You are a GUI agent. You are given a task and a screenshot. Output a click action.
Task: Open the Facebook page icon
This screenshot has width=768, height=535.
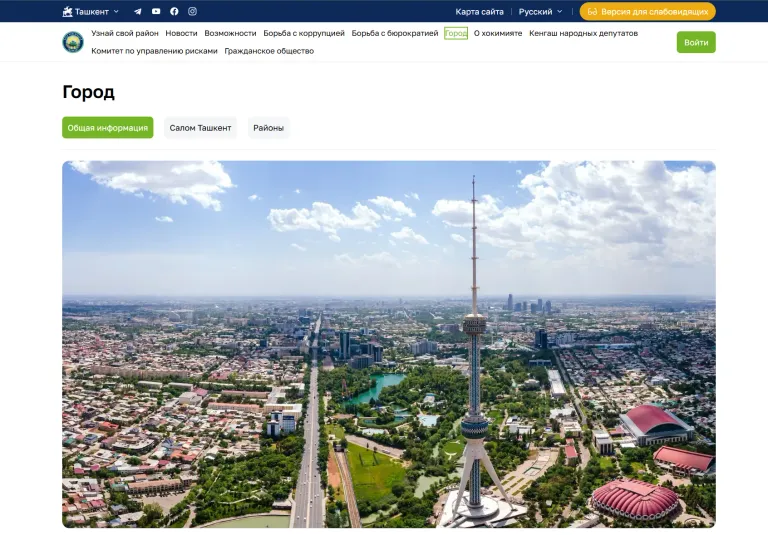[x=174, y=11]
